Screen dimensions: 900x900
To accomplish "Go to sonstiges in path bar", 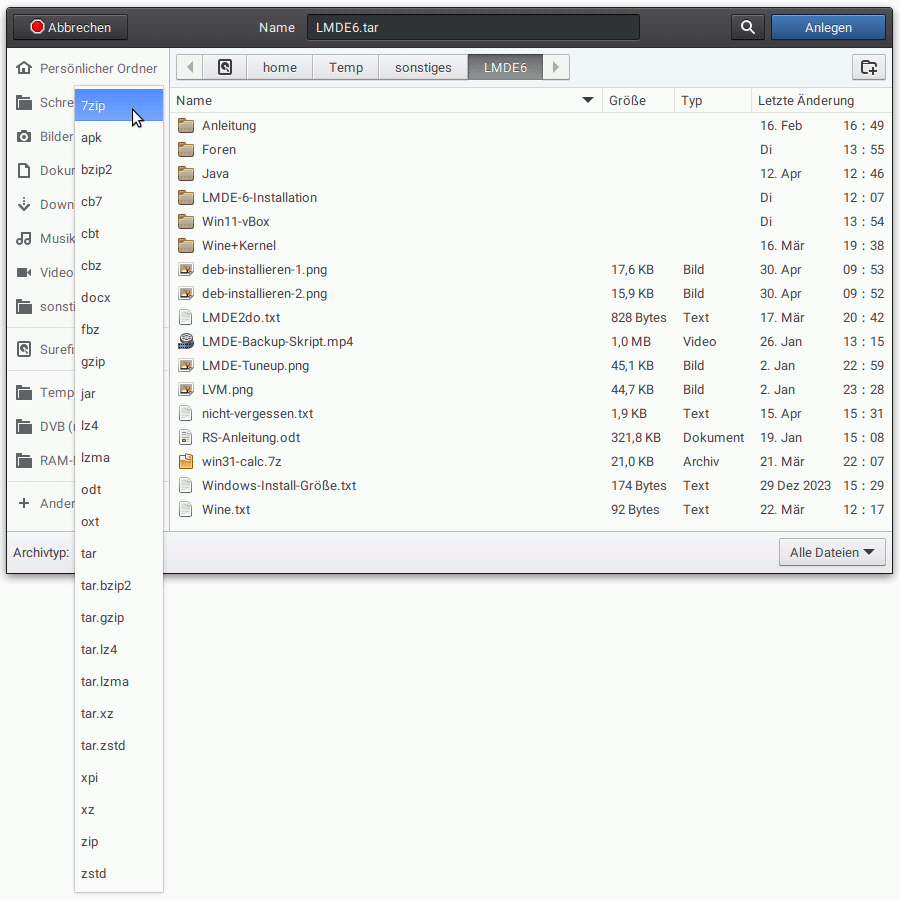I will [423, 67].
